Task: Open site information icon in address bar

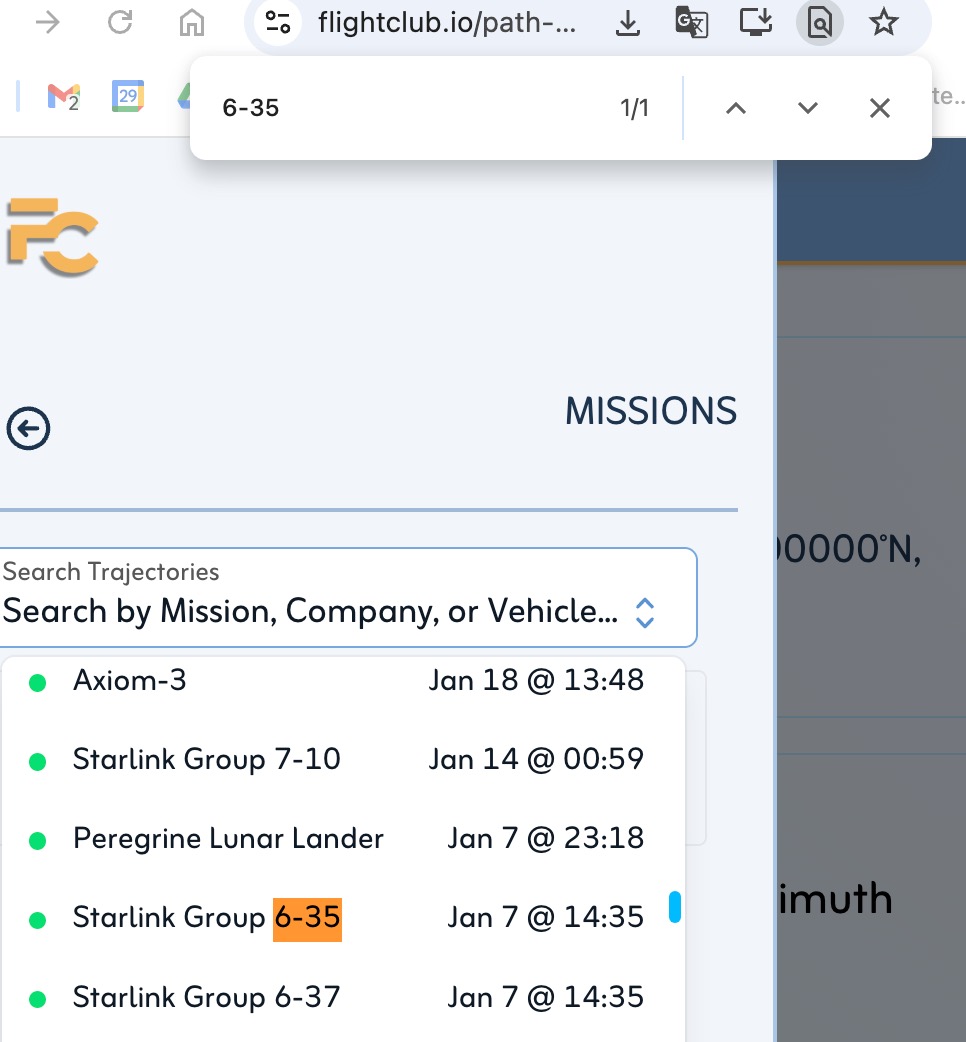Action: click(x=278, y=22)
